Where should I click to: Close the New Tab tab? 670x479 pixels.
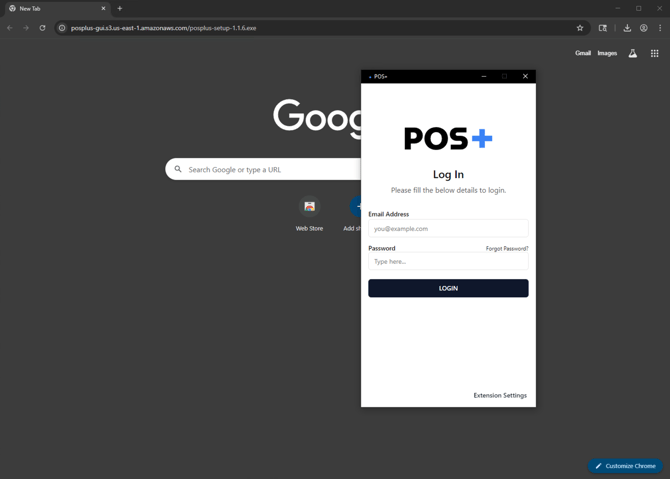[103, 8]
